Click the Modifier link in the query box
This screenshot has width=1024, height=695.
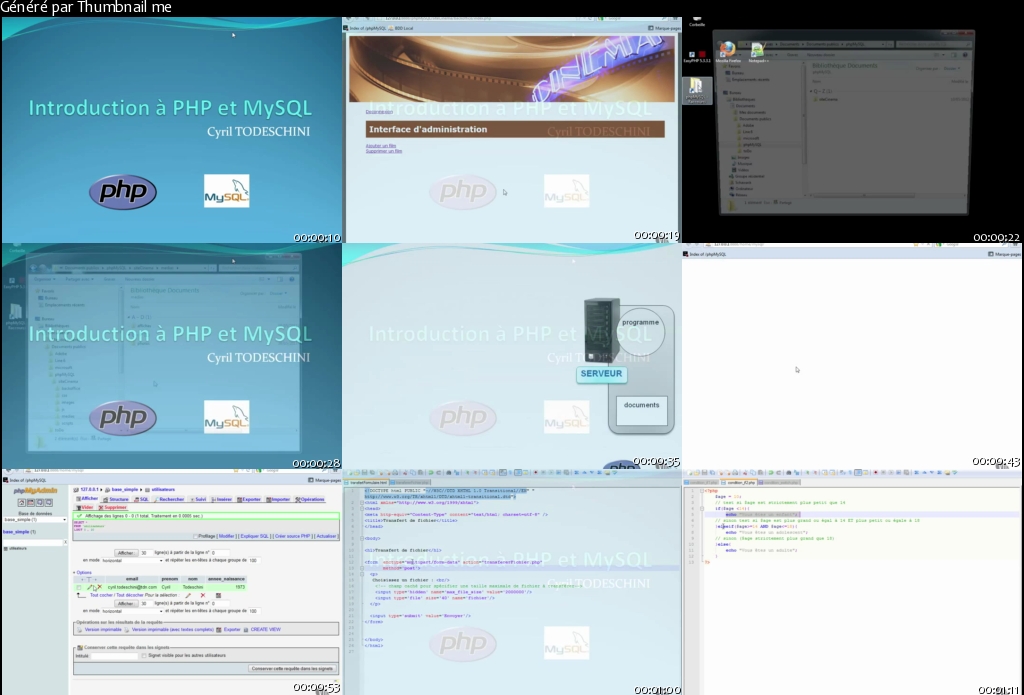[227, 536]
